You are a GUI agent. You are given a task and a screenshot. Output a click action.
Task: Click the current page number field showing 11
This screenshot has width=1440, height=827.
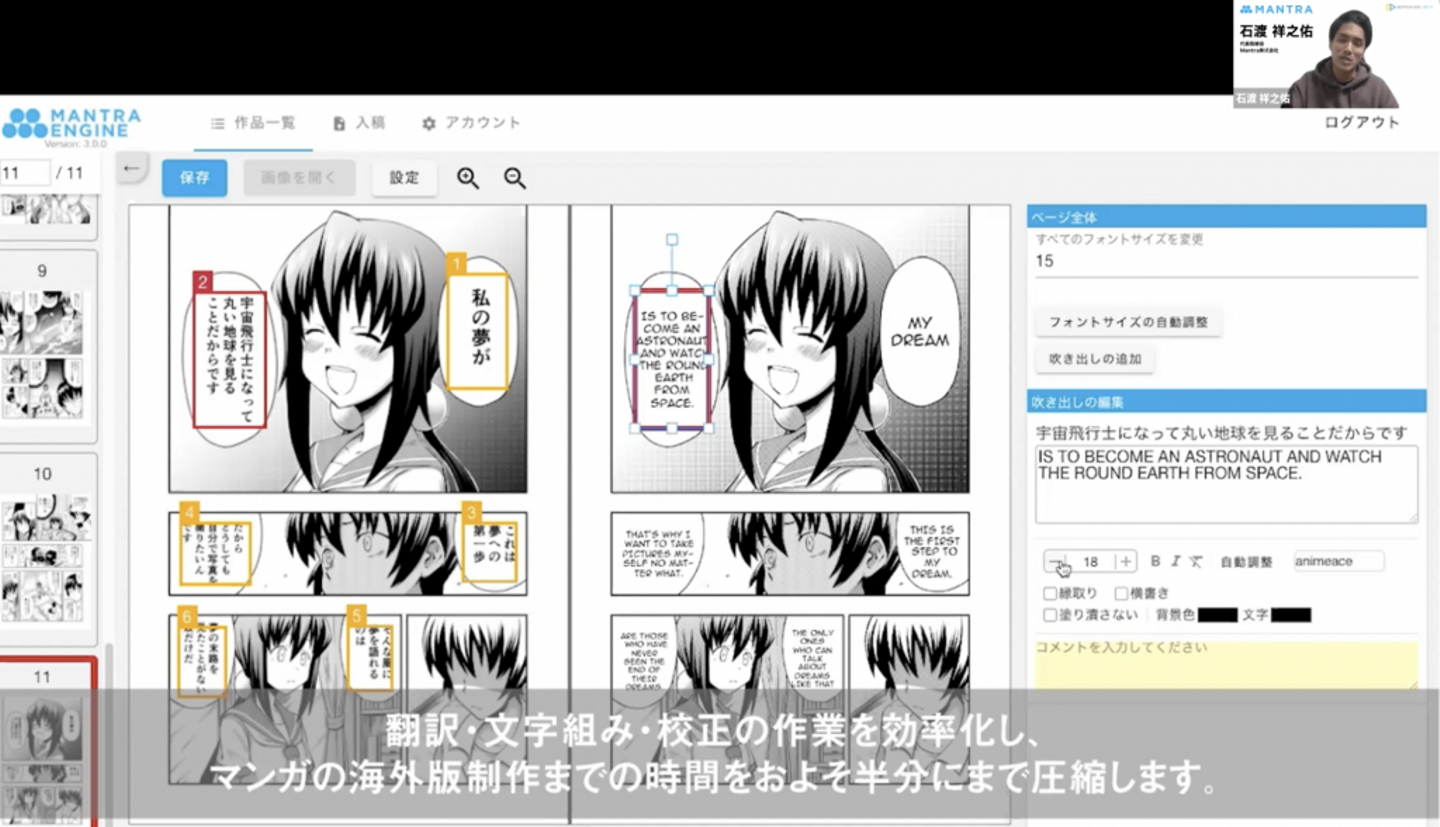point(25,172)
